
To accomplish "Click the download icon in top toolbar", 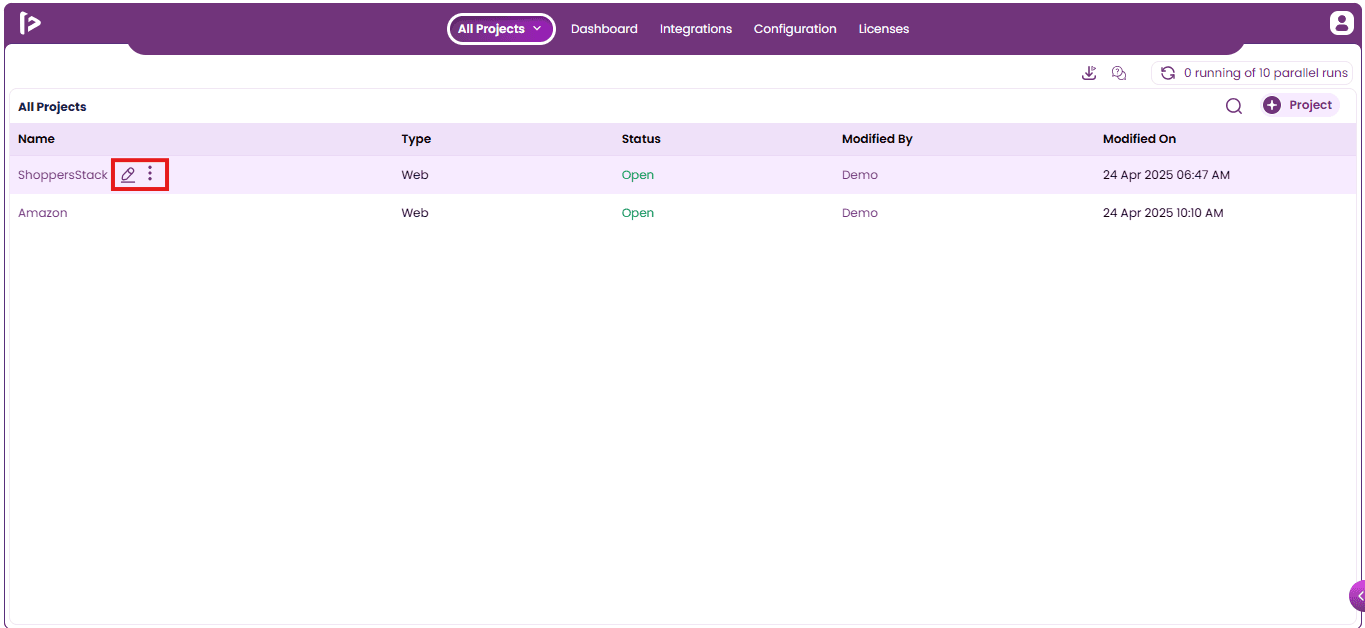I will tap(1089, 73).
